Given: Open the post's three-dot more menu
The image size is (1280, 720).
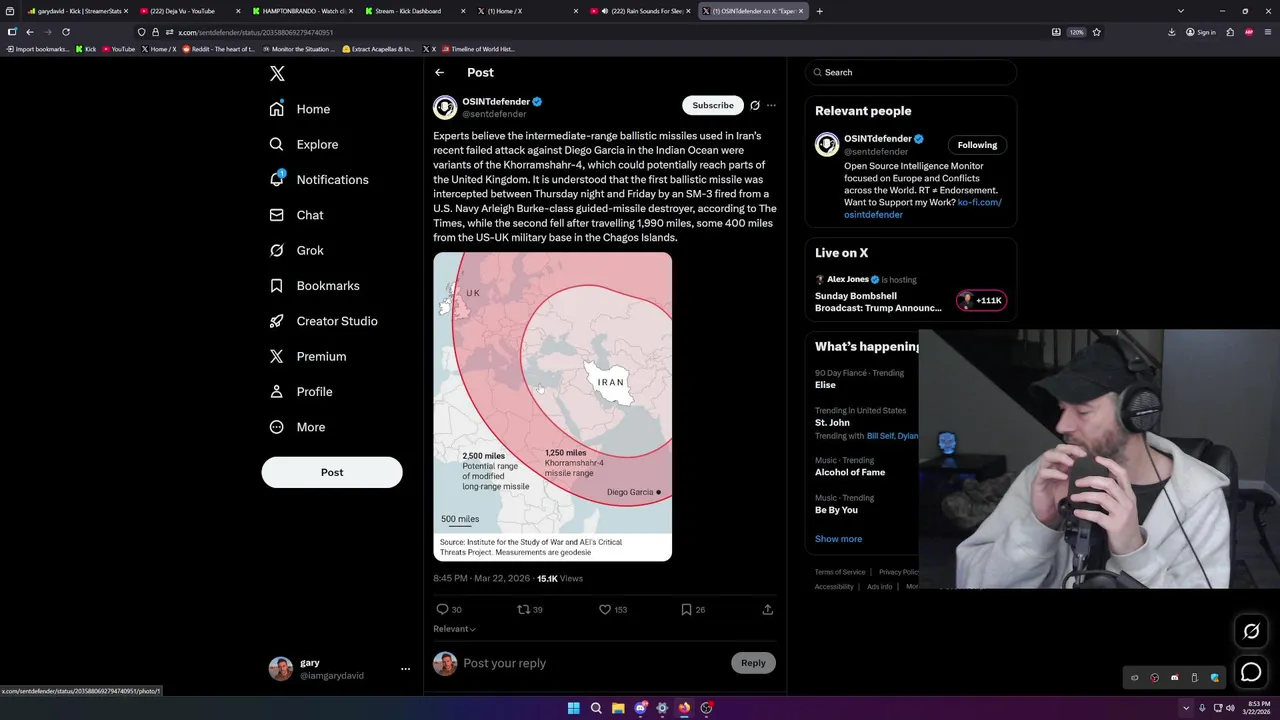Looking at the screenshot, I should [771, 105].
